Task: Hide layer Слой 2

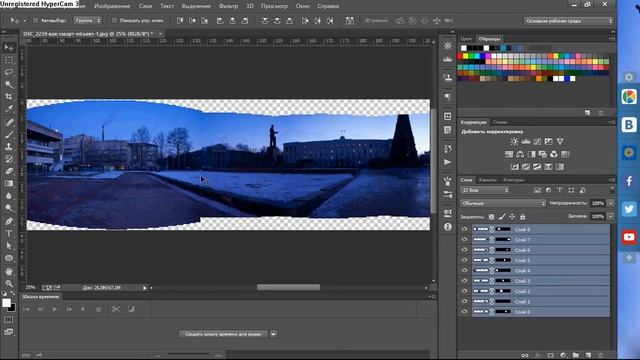Action: 464,291
